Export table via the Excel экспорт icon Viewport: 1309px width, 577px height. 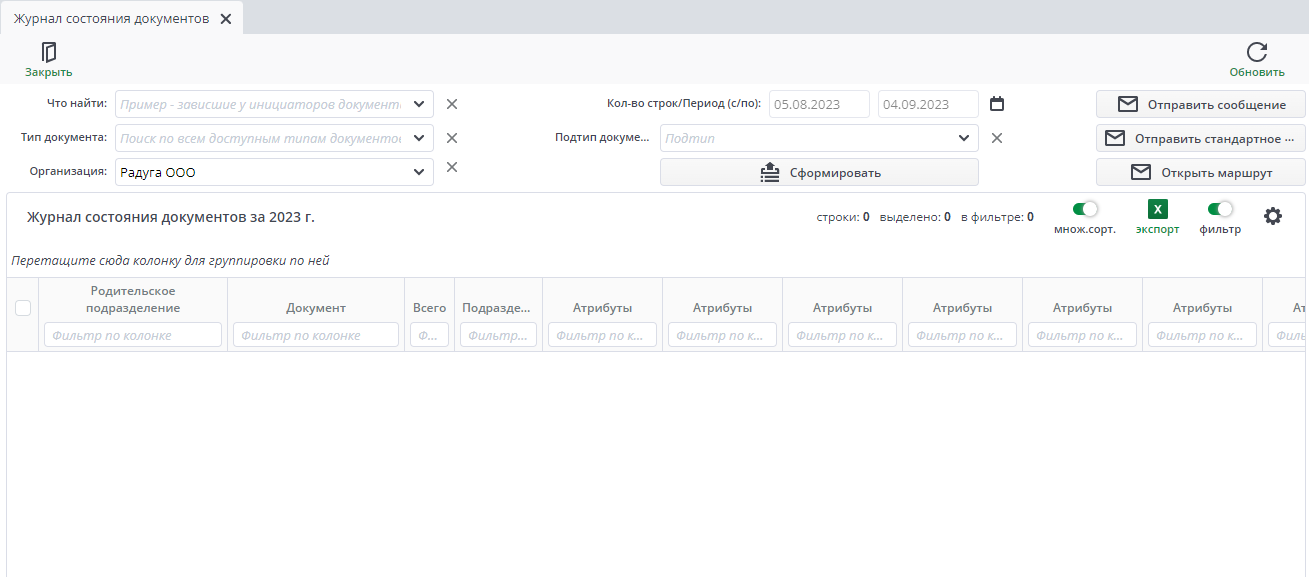(1157, 209)
